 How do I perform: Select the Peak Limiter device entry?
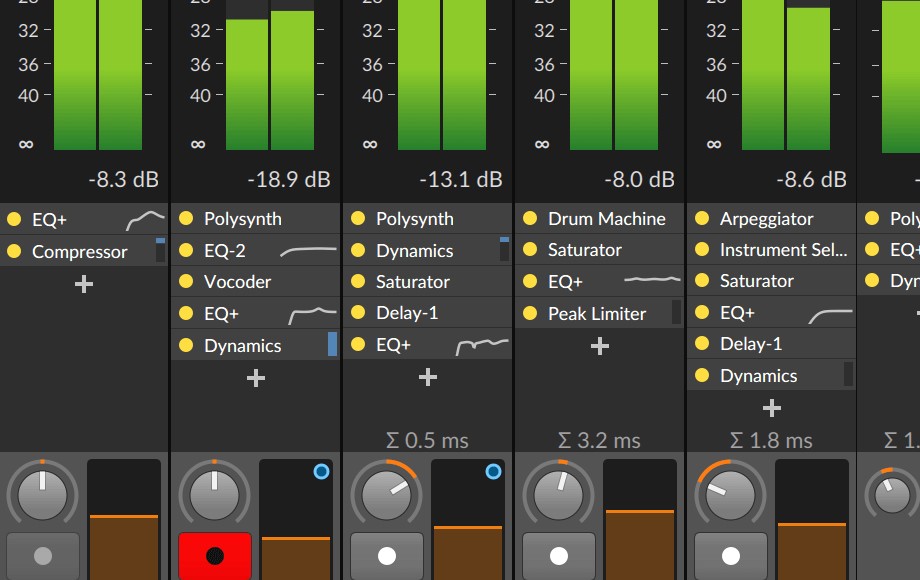pos(597,314)
